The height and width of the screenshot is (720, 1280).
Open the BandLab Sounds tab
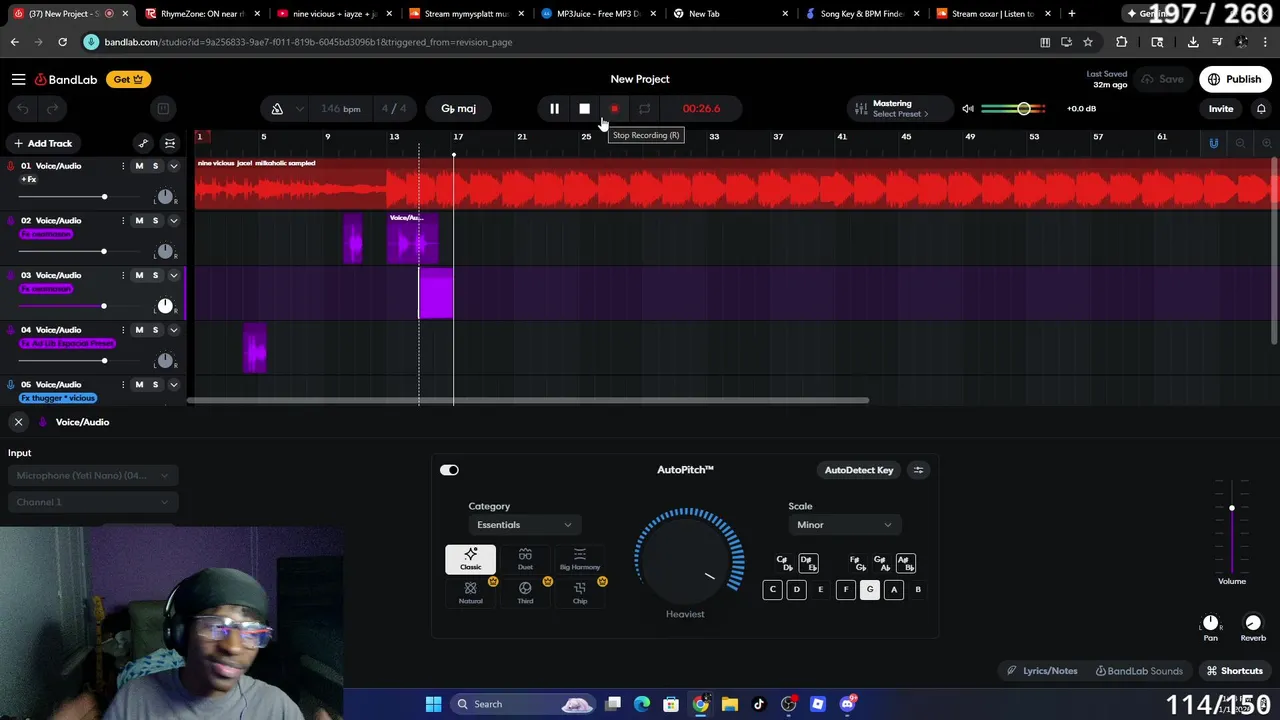[x=1139, y=671]
